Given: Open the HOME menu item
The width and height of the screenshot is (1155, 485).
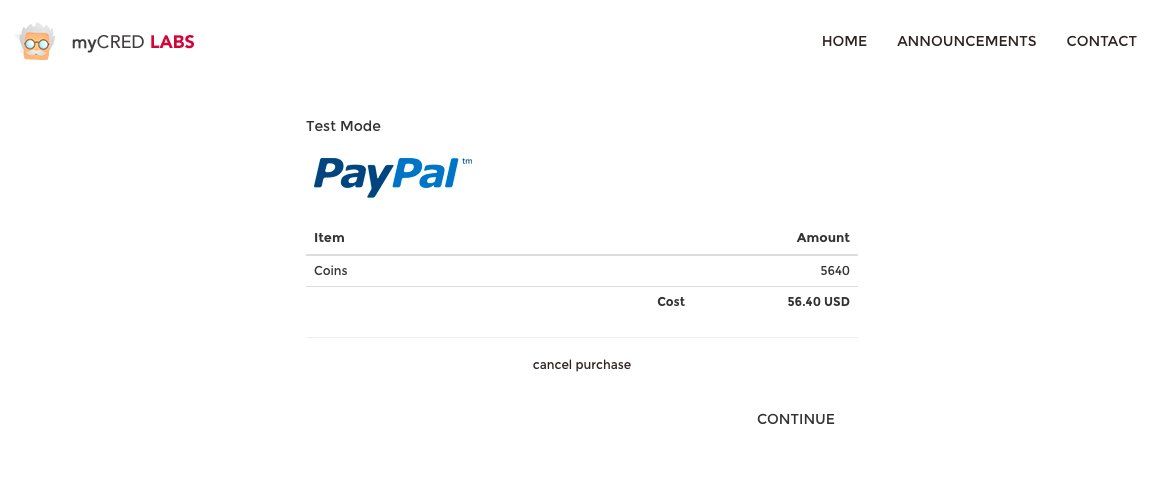Looking at the screenshot, I should tap(844, 41).
